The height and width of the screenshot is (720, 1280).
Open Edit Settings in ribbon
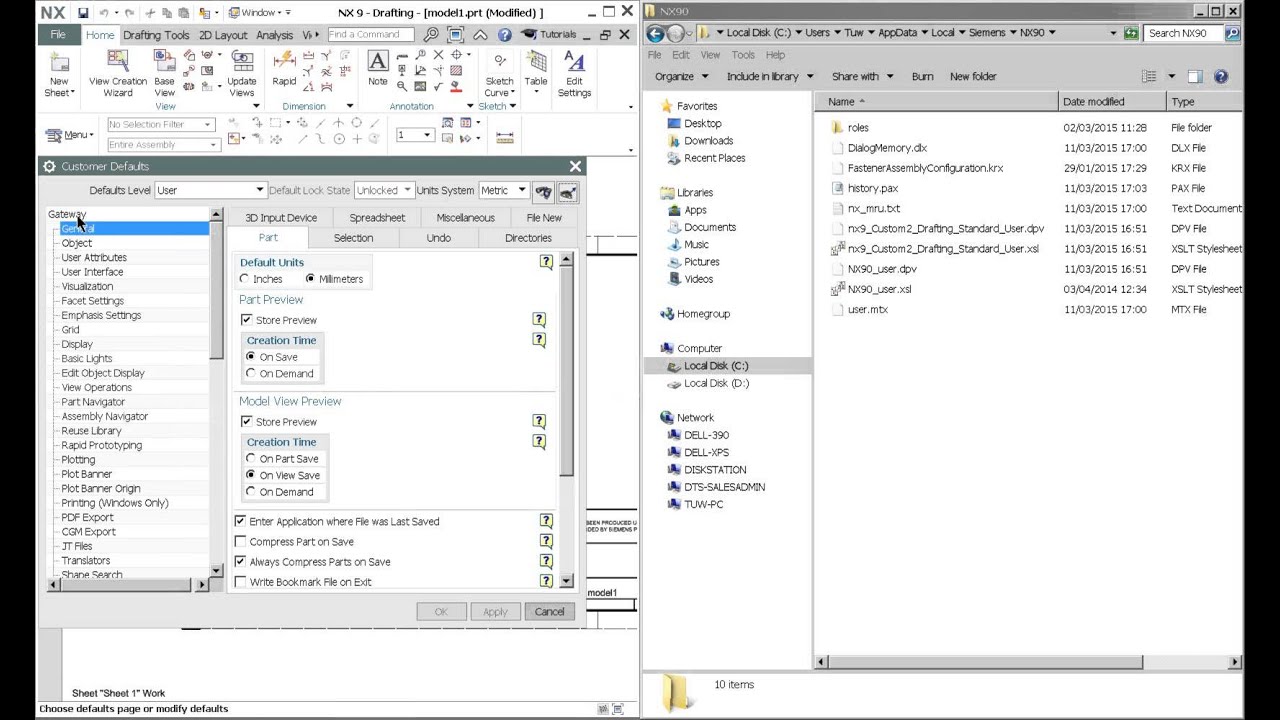pyautogui.click(x=574, y=74)
